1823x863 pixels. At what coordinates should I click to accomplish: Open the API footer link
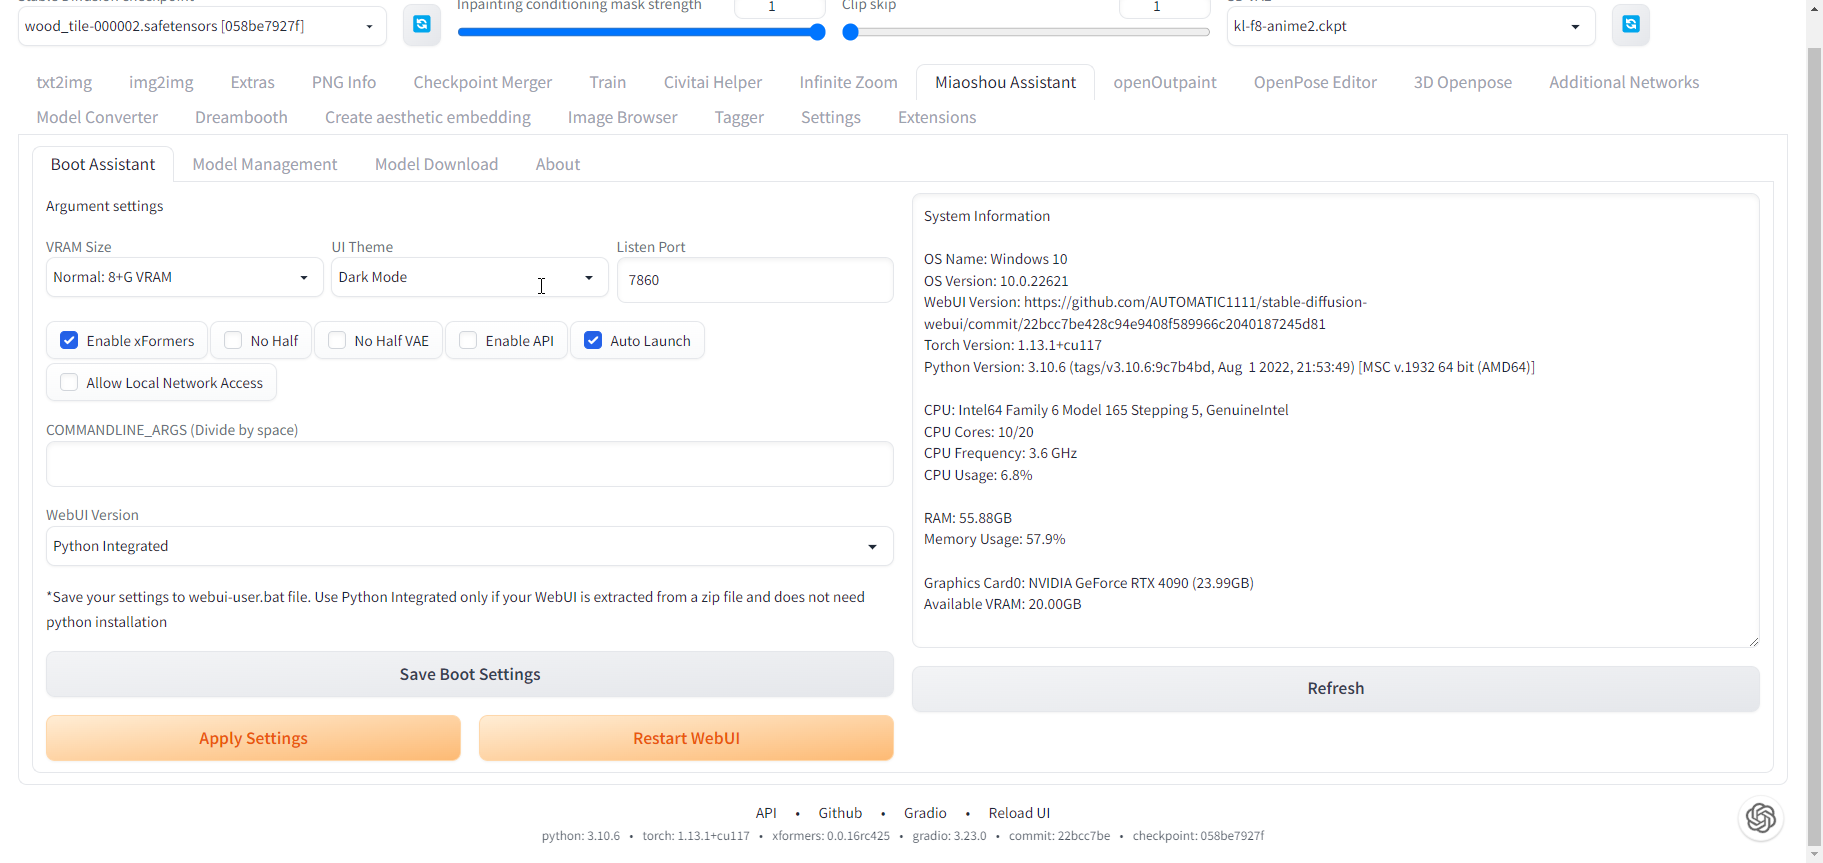click(766, 813)
